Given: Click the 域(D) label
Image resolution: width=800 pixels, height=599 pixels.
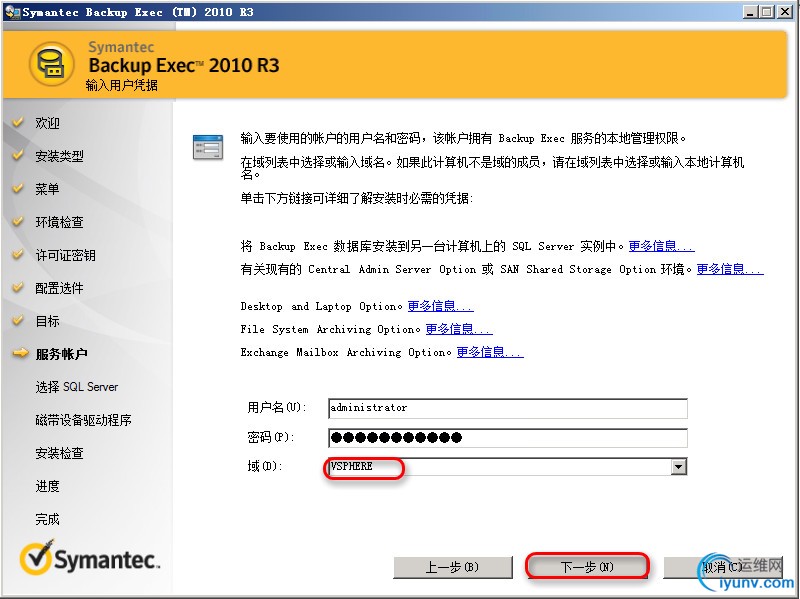Looking at the screenshot, I should [x=265, y=466].
